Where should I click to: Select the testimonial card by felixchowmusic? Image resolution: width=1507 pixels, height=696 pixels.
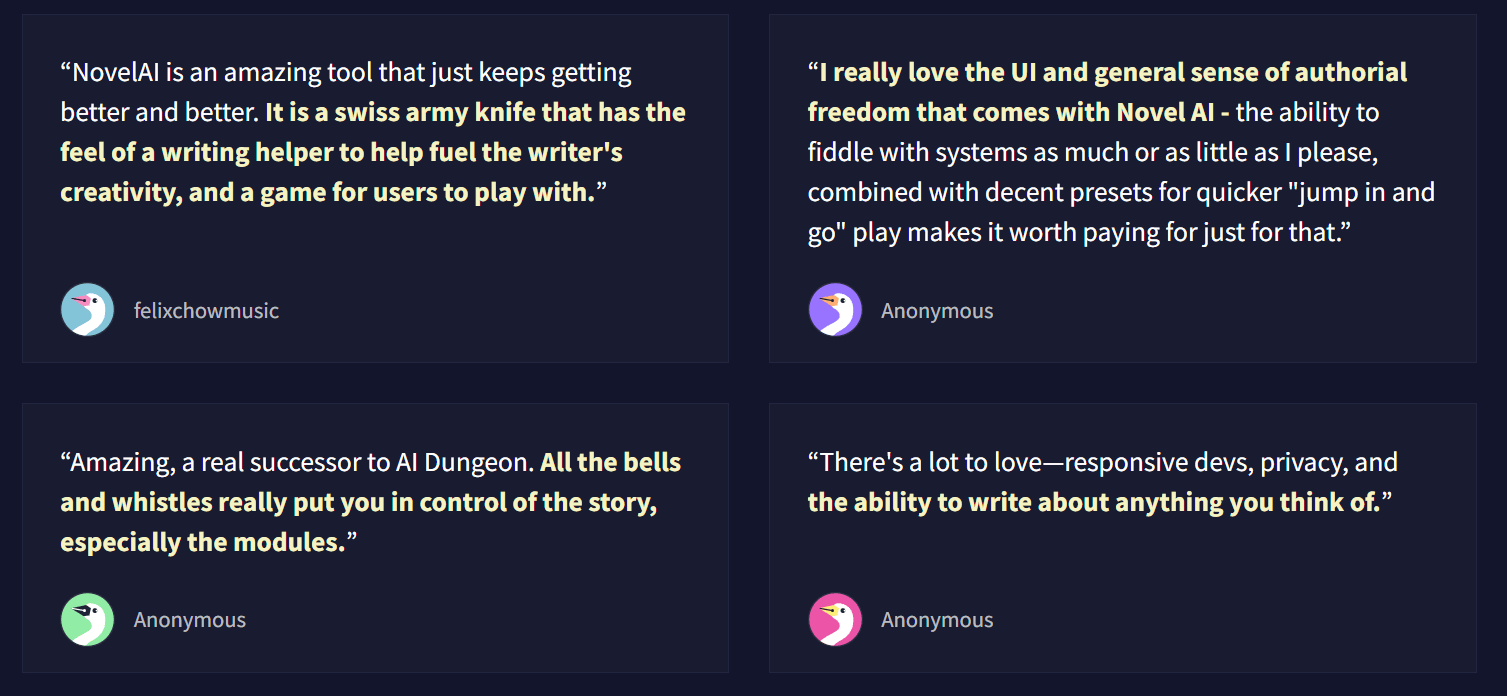coord(375,188)
